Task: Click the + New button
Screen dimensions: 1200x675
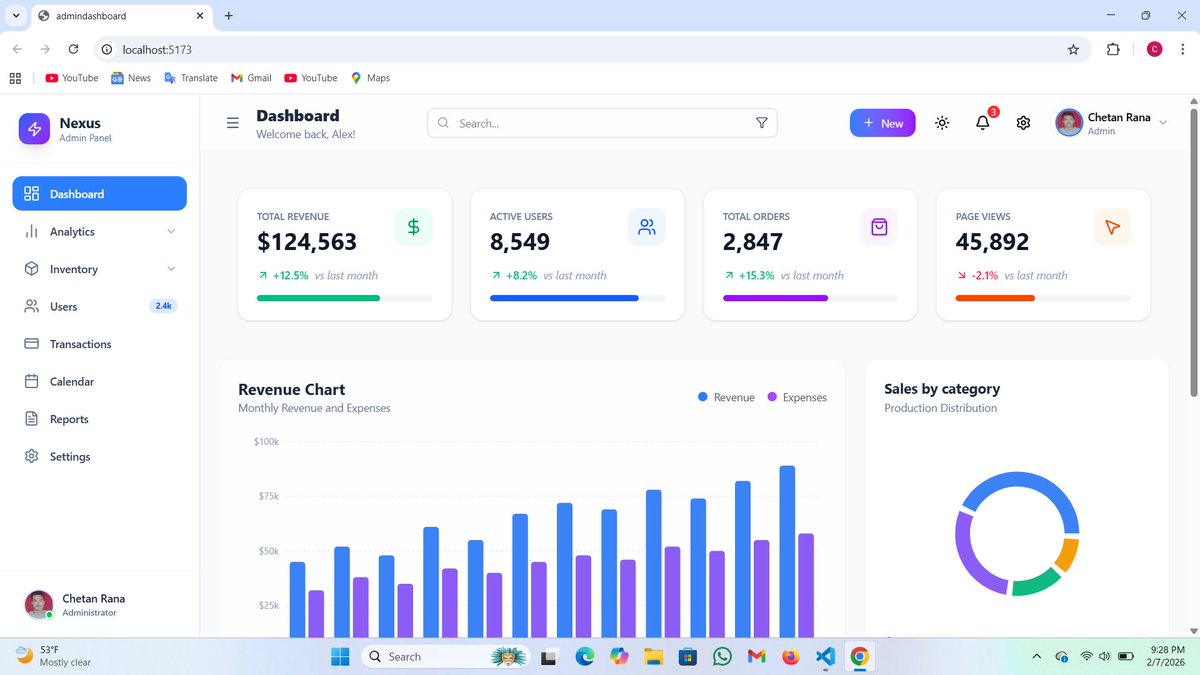Action: click(x=883, y=123)
